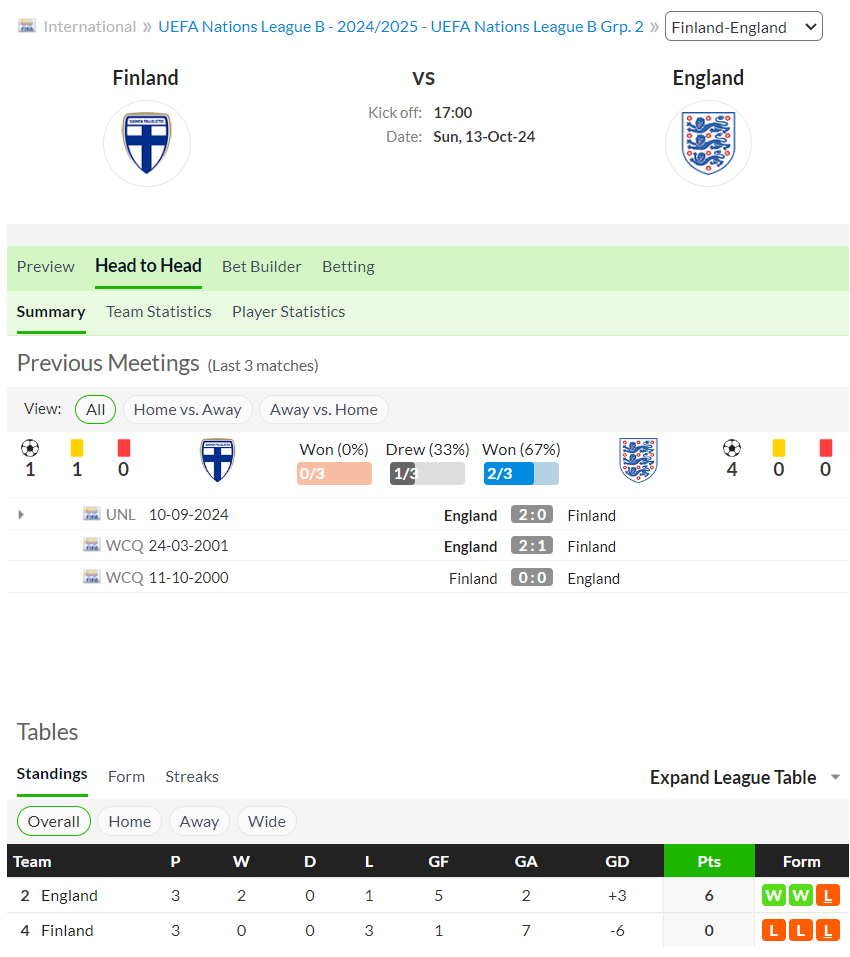
Task: Open the Team Statistics tab
Action: tap(159, 312)
